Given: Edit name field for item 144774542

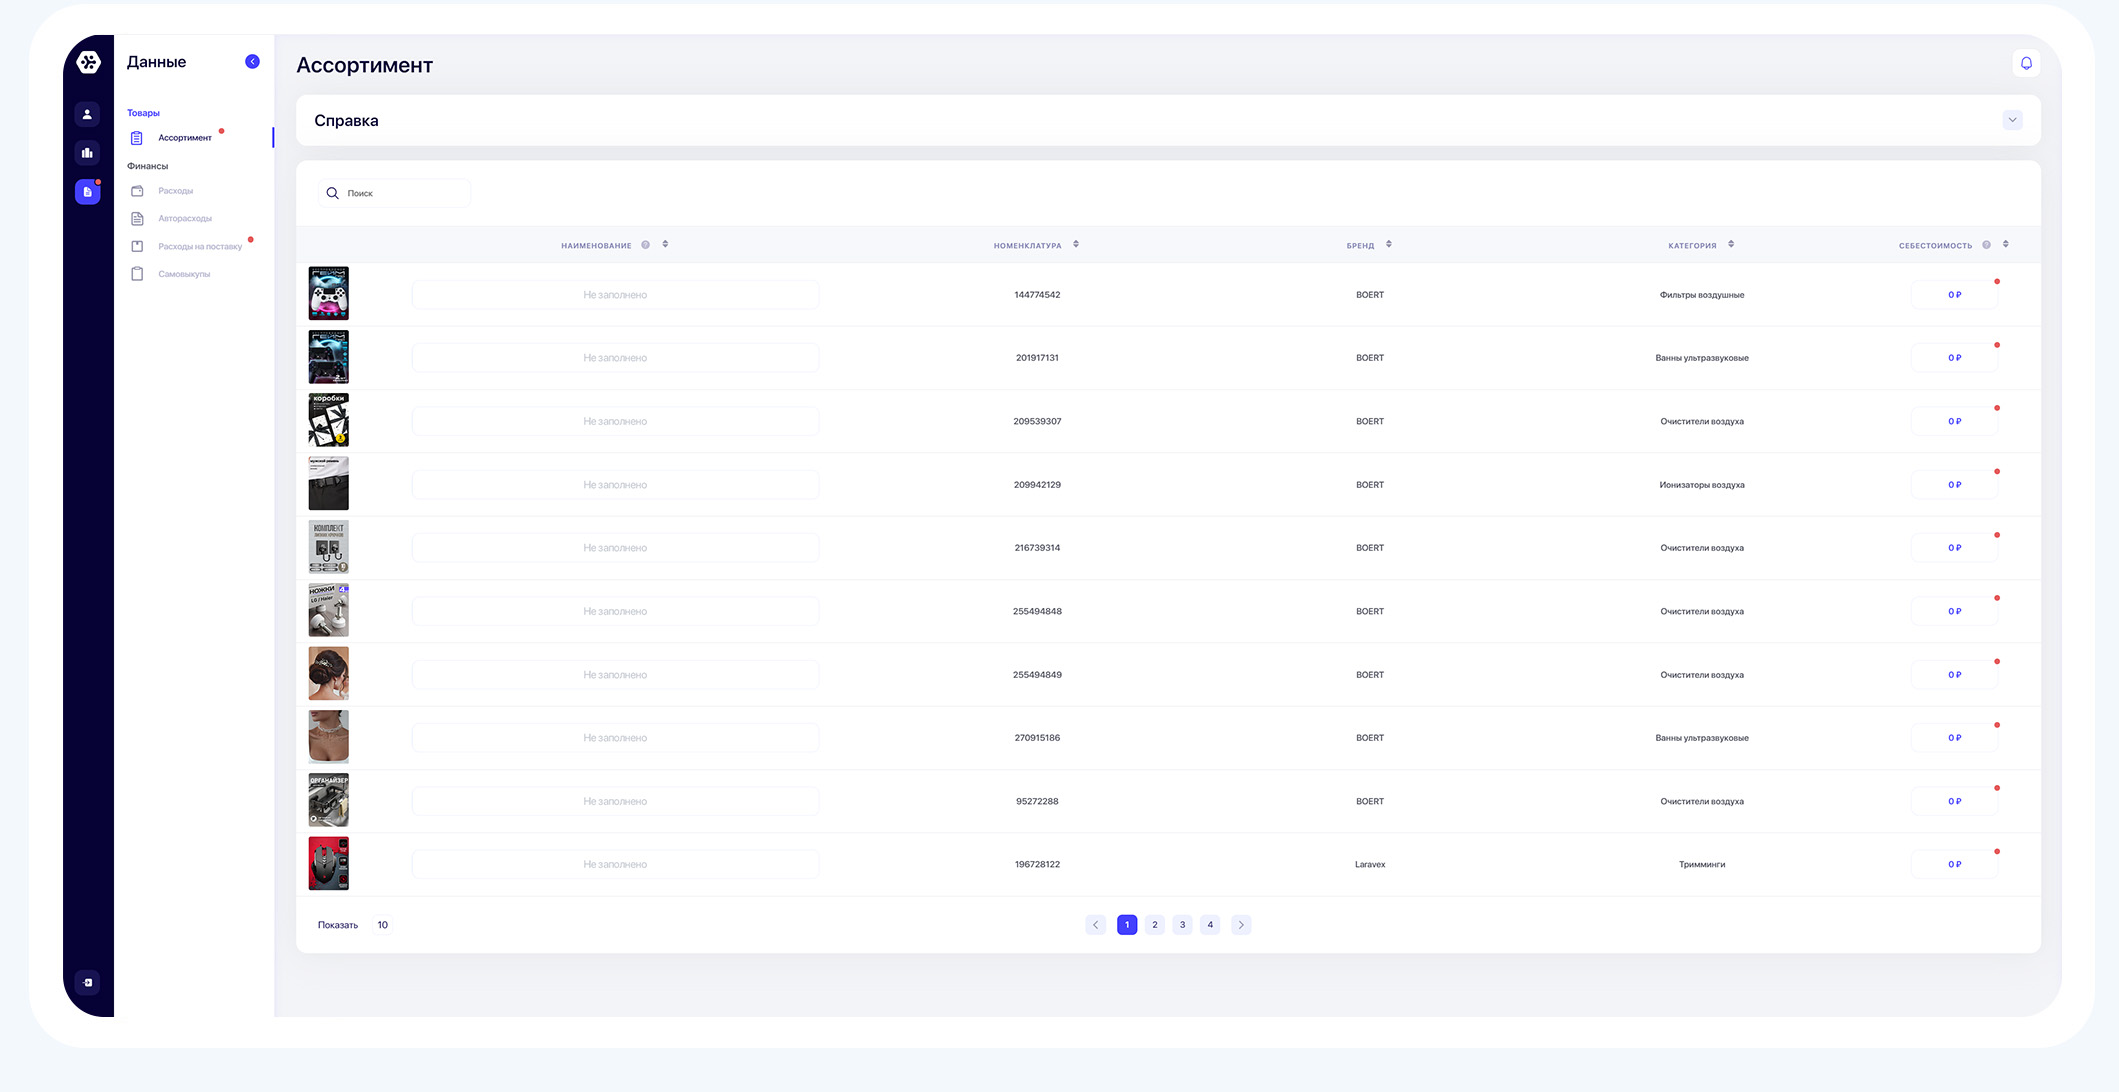Looking at the screenshot, I should point(615,295).
